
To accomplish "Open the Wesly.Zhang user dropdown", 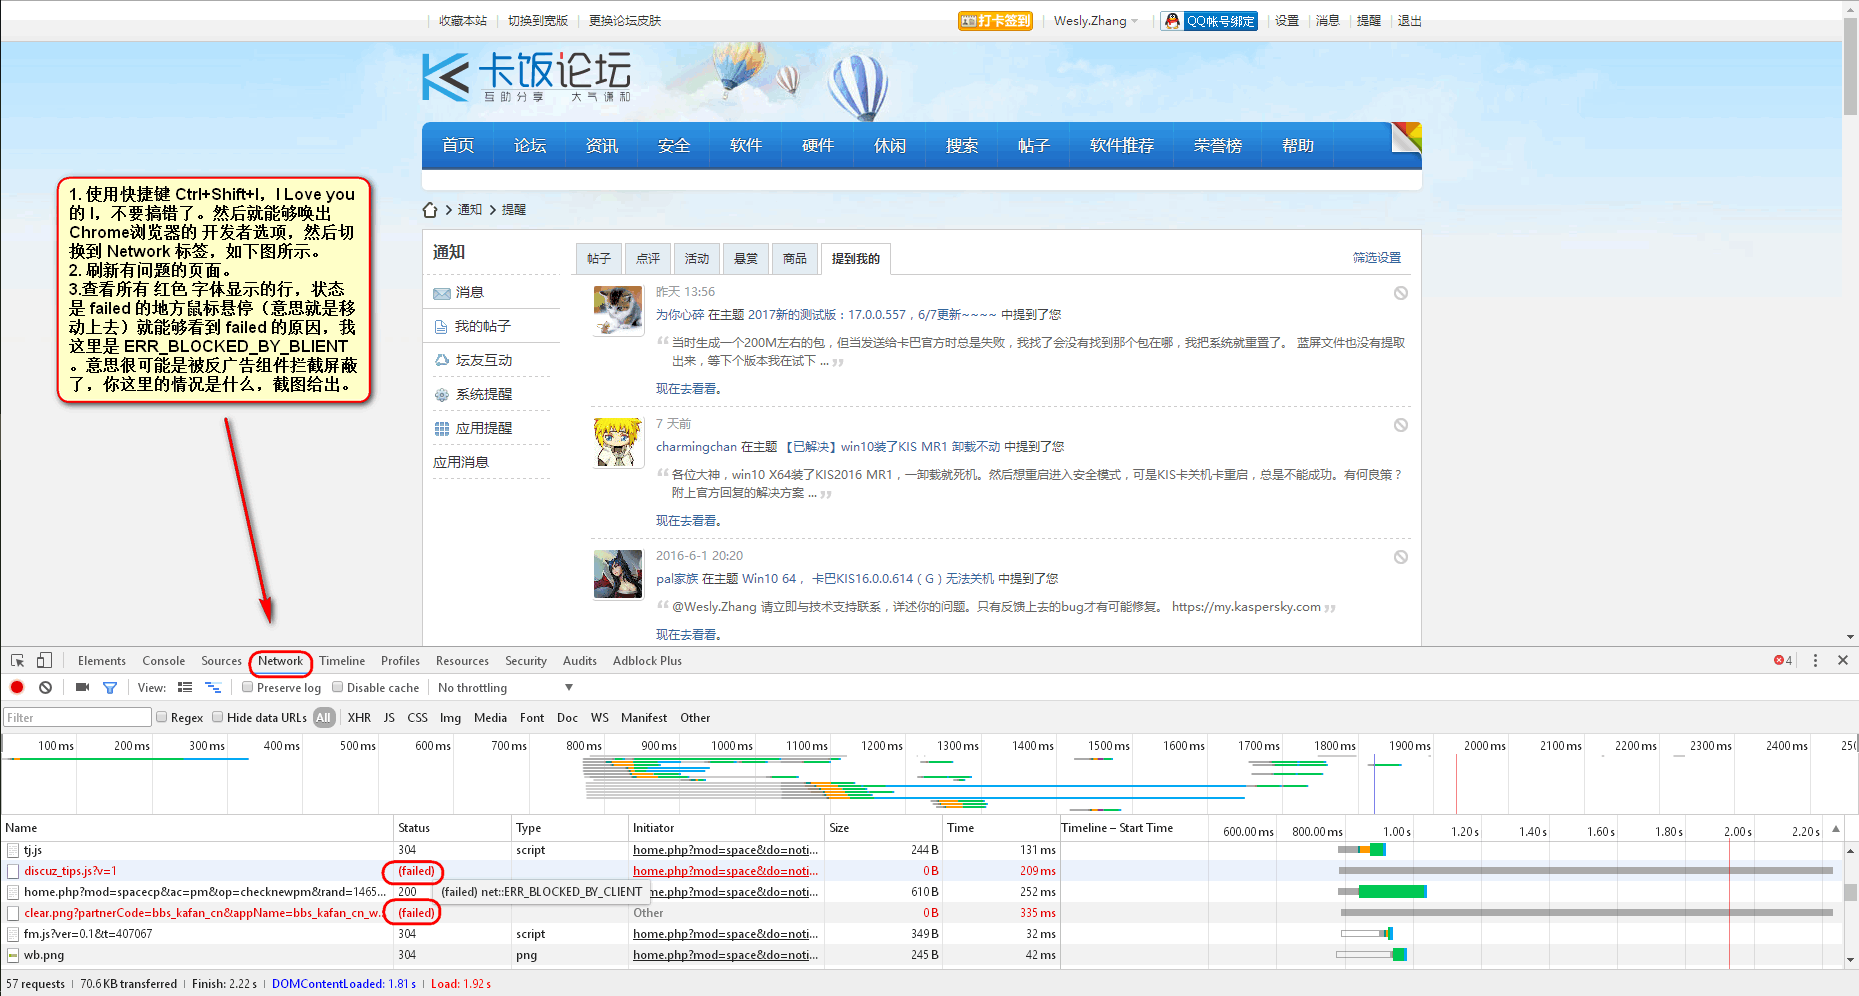I will click(1095, 21).
